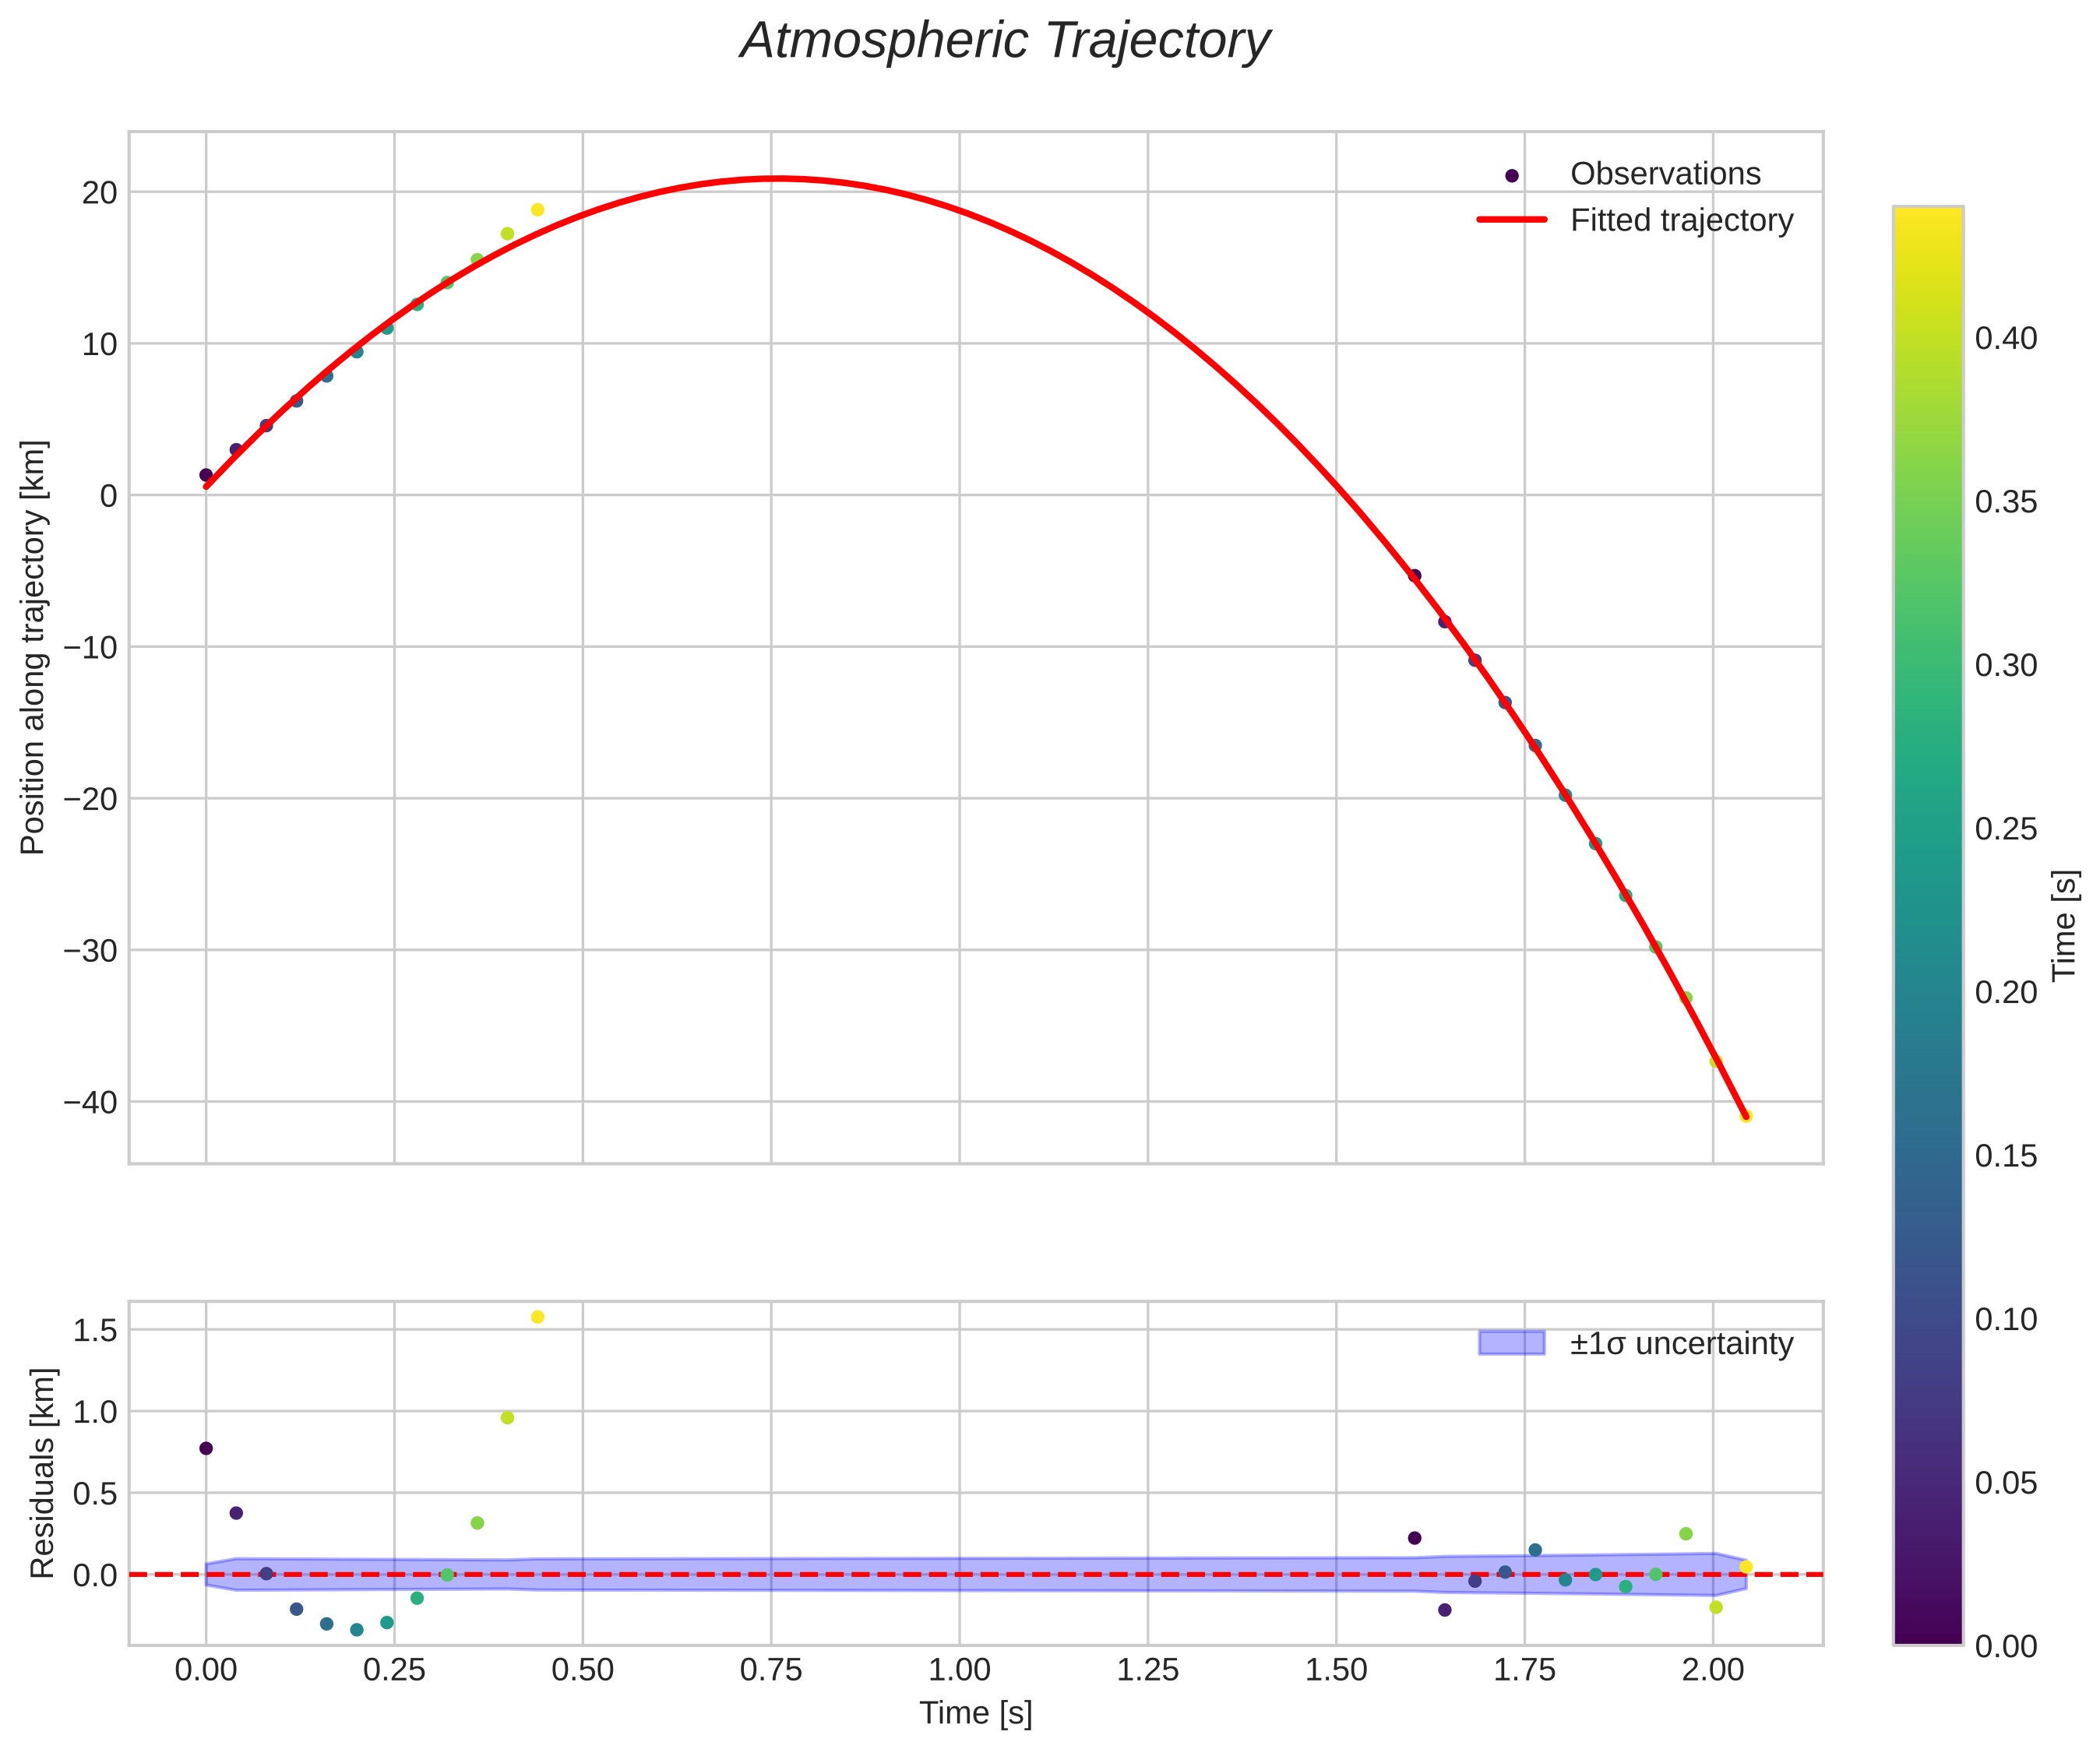
Task: Click the first dark observation point near 1 km
Action: [x=206, y=475]
